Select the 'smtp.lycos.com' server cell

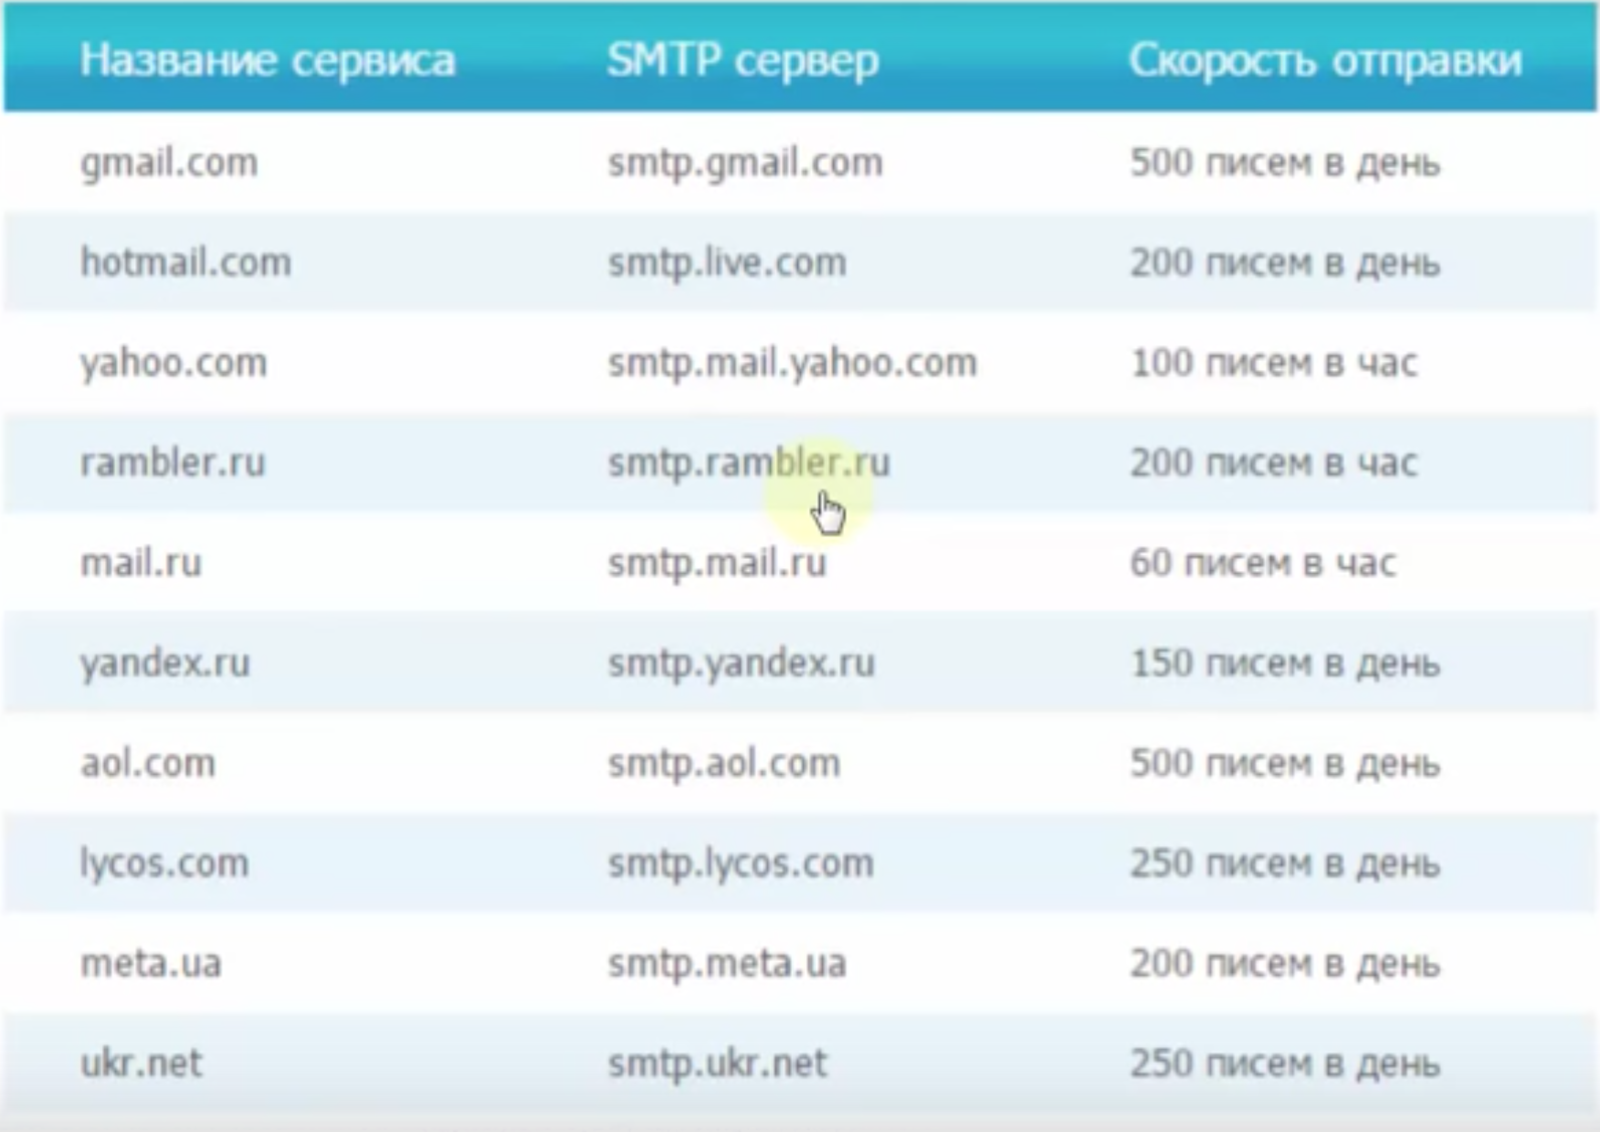click(741, 863)
